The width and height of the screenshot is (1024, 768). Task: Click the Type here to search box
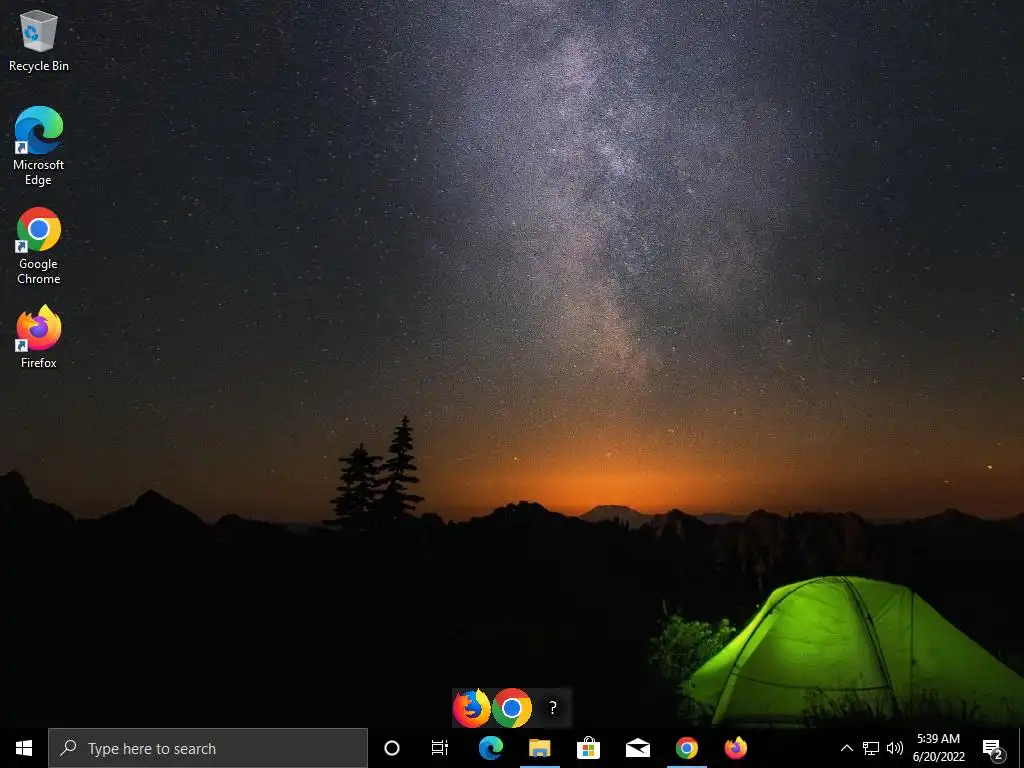(x=208, y=748)
